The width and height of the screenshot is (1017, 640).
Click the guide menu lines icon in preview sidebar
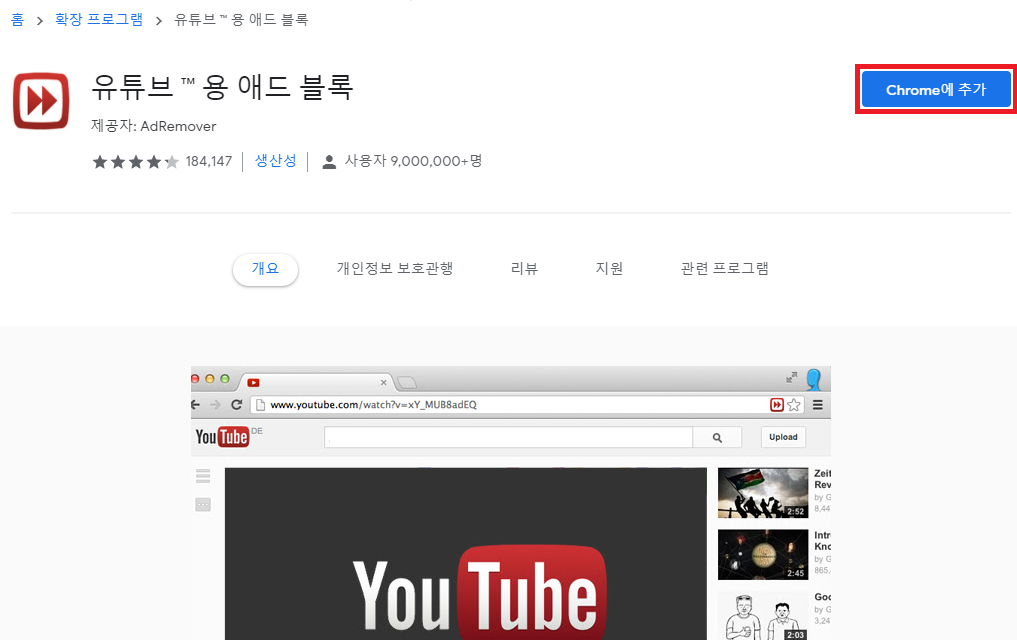coord(203,477)
